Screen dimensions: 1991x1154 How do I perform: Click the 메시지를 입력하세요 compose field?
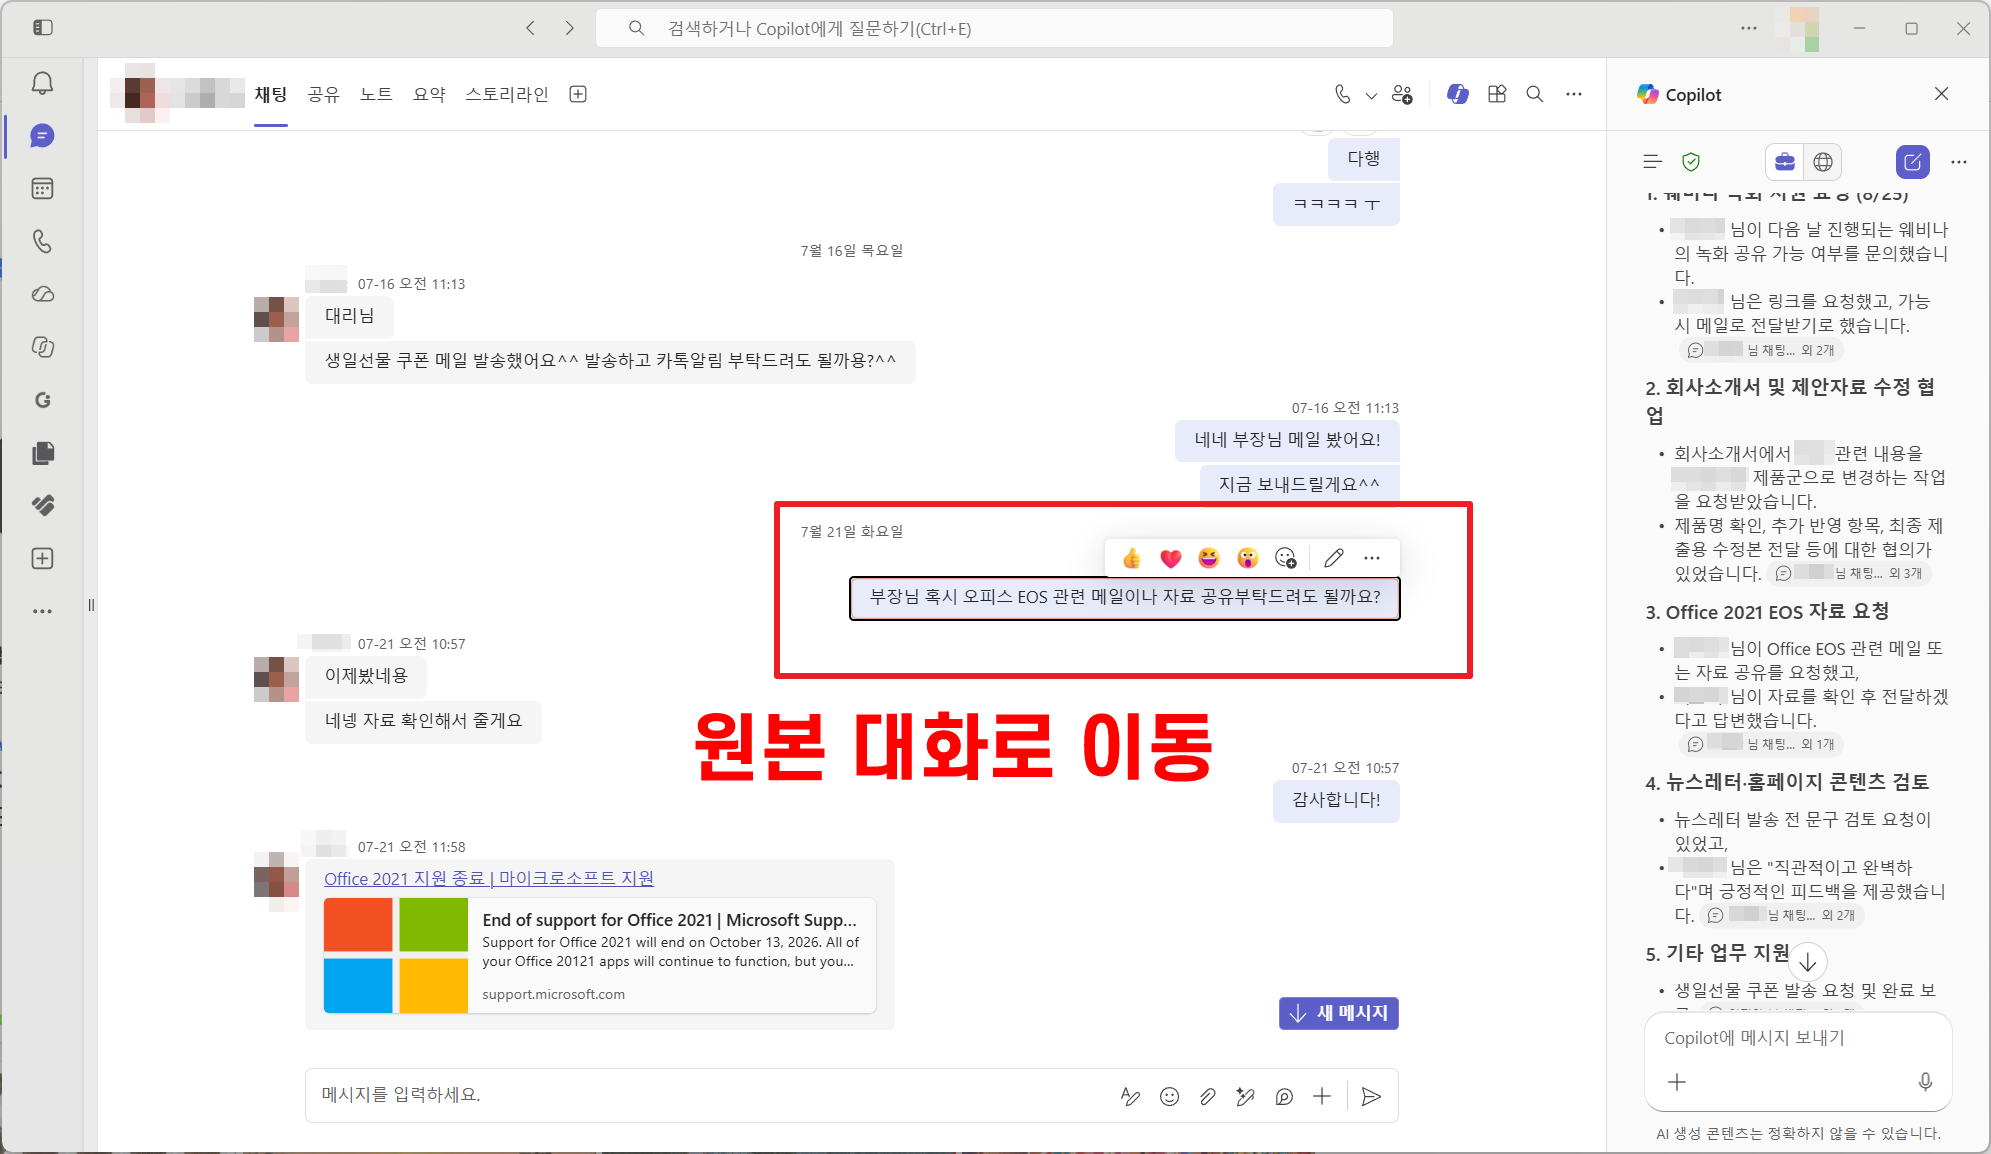point(710,1096)
